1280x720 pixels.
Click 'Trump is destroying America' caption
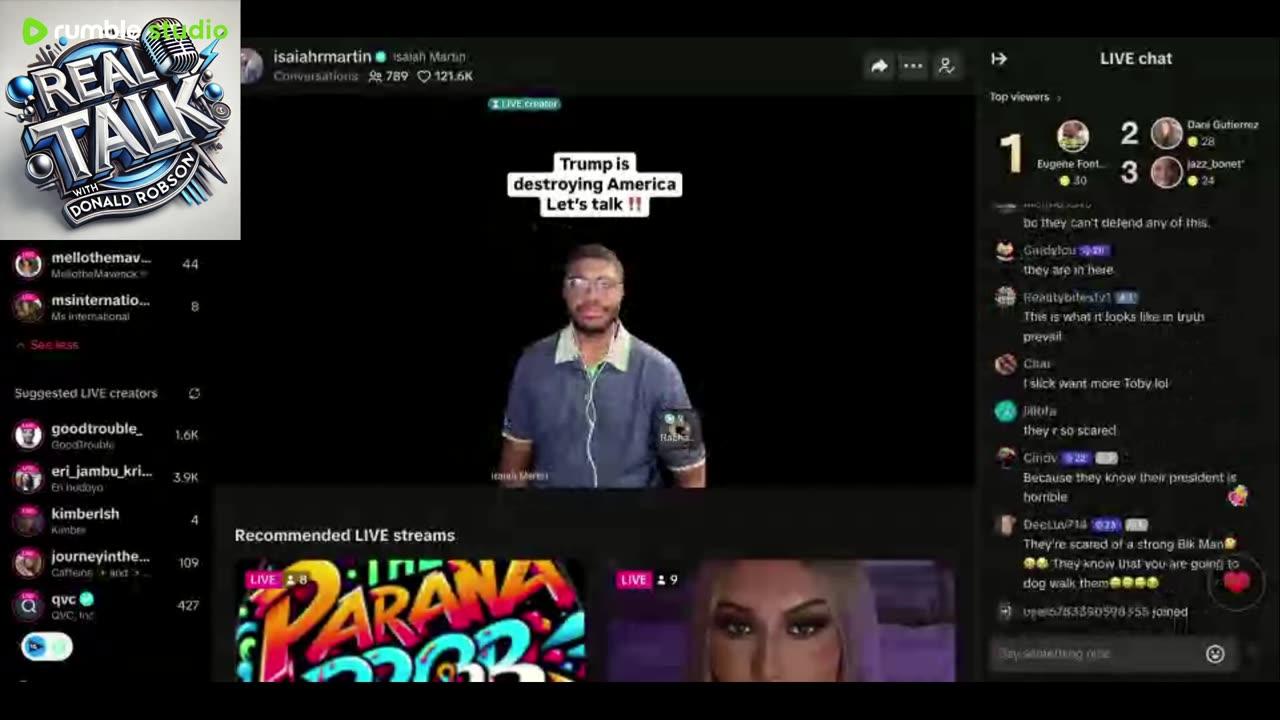(595, 184)
